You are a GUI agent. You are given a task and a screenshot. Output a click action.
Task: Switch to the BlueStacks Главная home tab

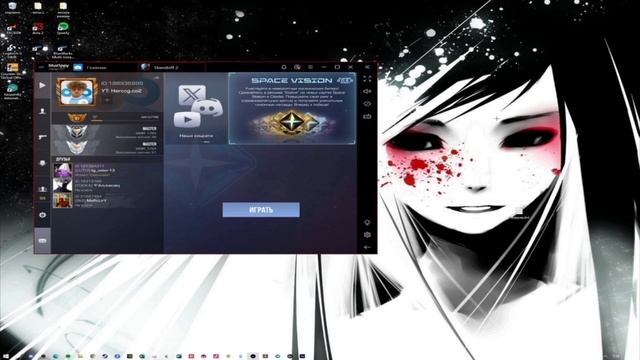(96, 67)
